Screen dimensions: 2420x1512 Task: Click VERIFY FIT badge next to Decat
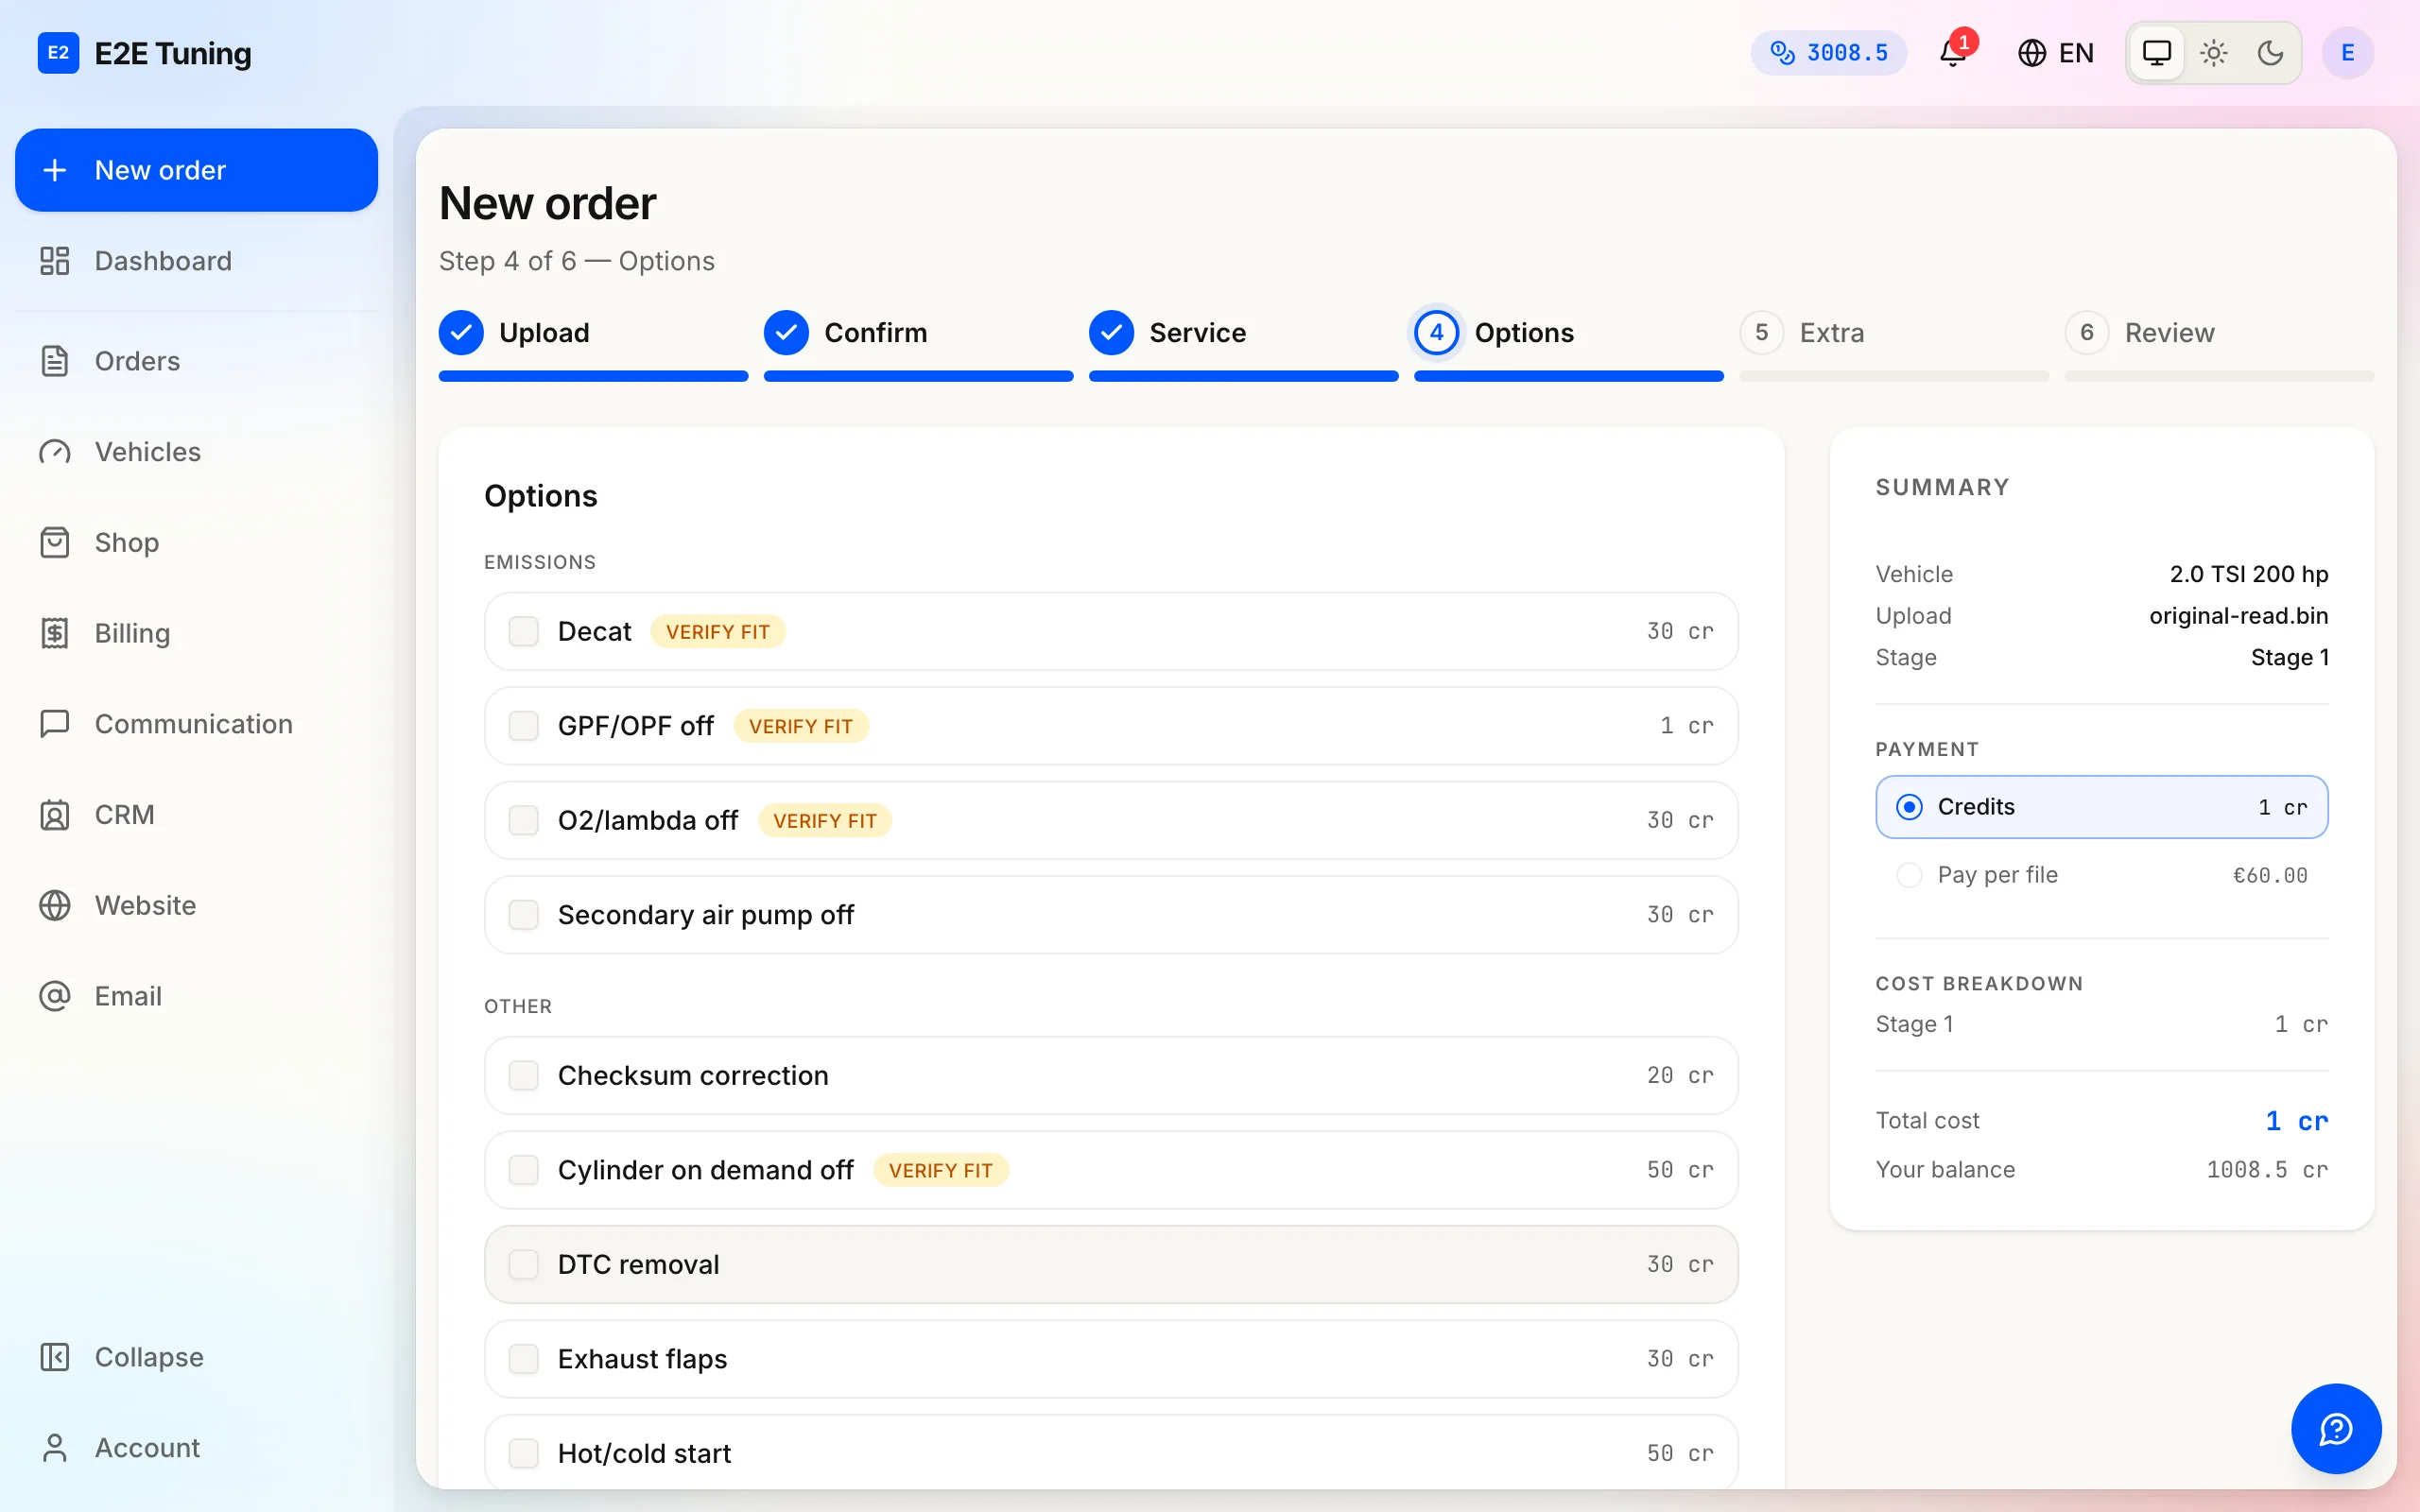tap(718, 632)
